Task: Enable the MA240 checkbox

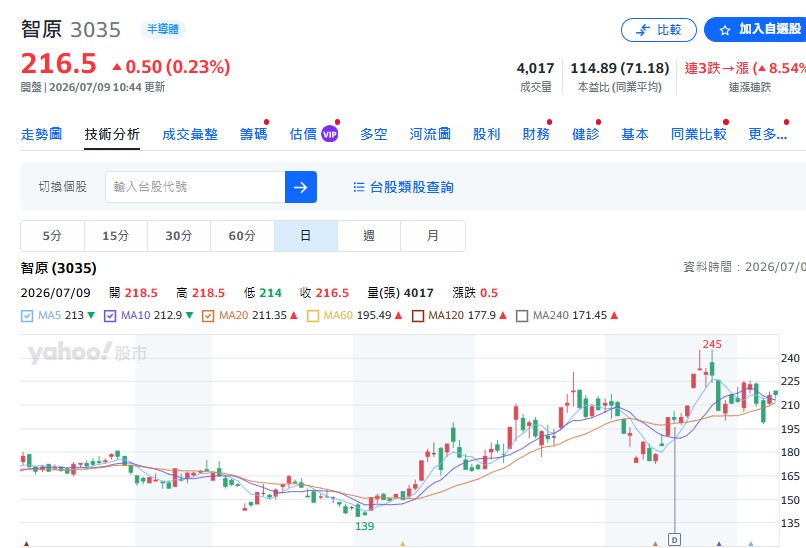Action: point(522,316)
